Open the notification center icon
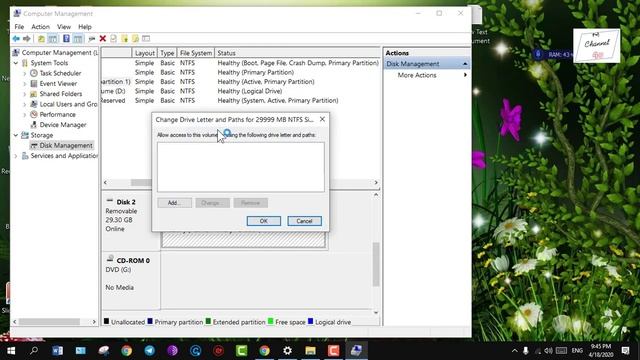The width and height of the screenshot is (640, 360). pyautogui.click(x=625, y=350)
